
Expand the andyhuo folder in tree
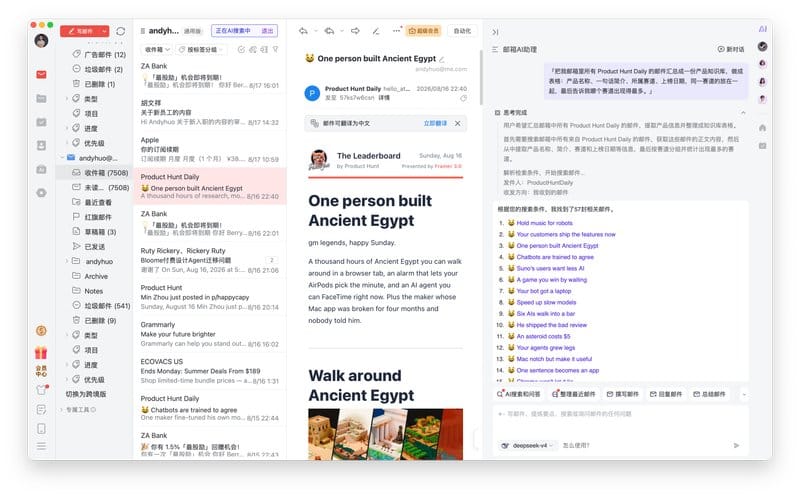[x=67, y=261]
